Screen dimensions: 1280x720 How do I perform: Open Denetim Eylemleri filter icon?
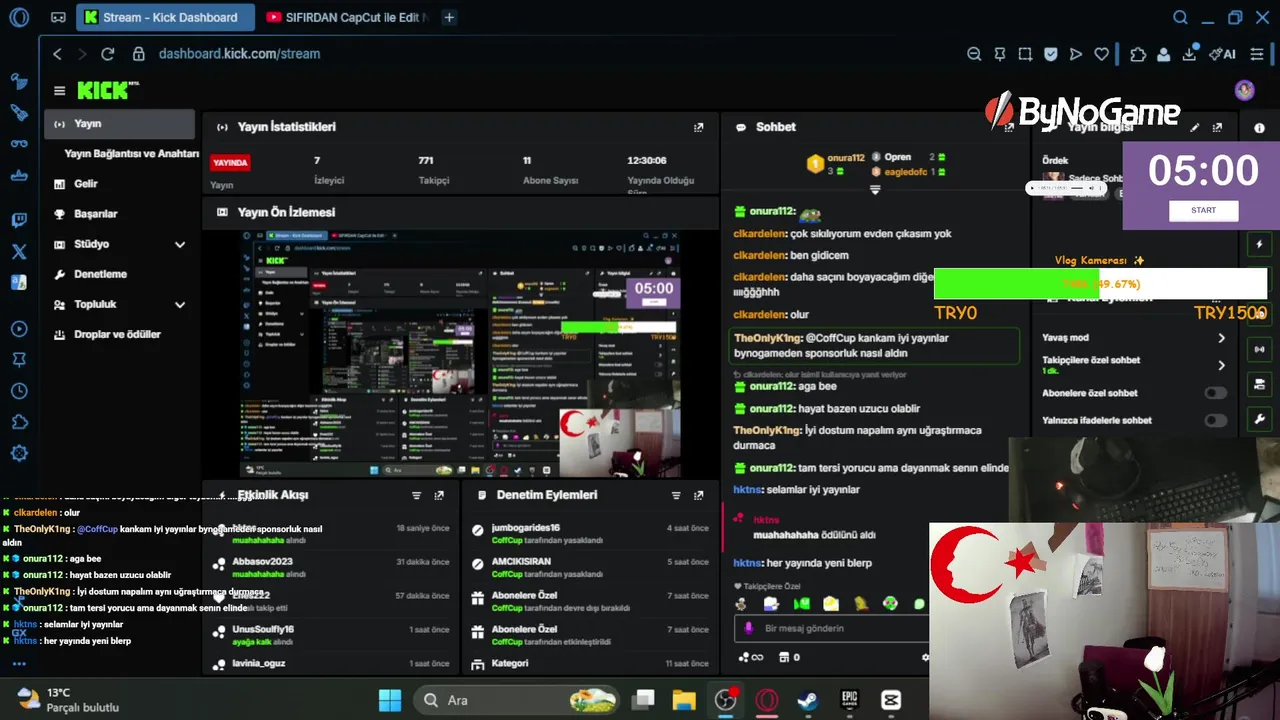click(676, 495)
